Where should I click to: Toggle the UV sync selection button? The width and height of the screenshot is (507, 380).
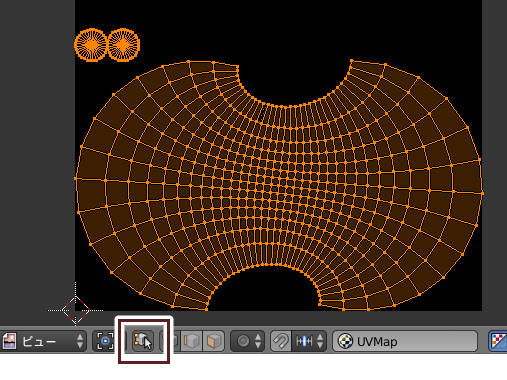tap(143, 341)
